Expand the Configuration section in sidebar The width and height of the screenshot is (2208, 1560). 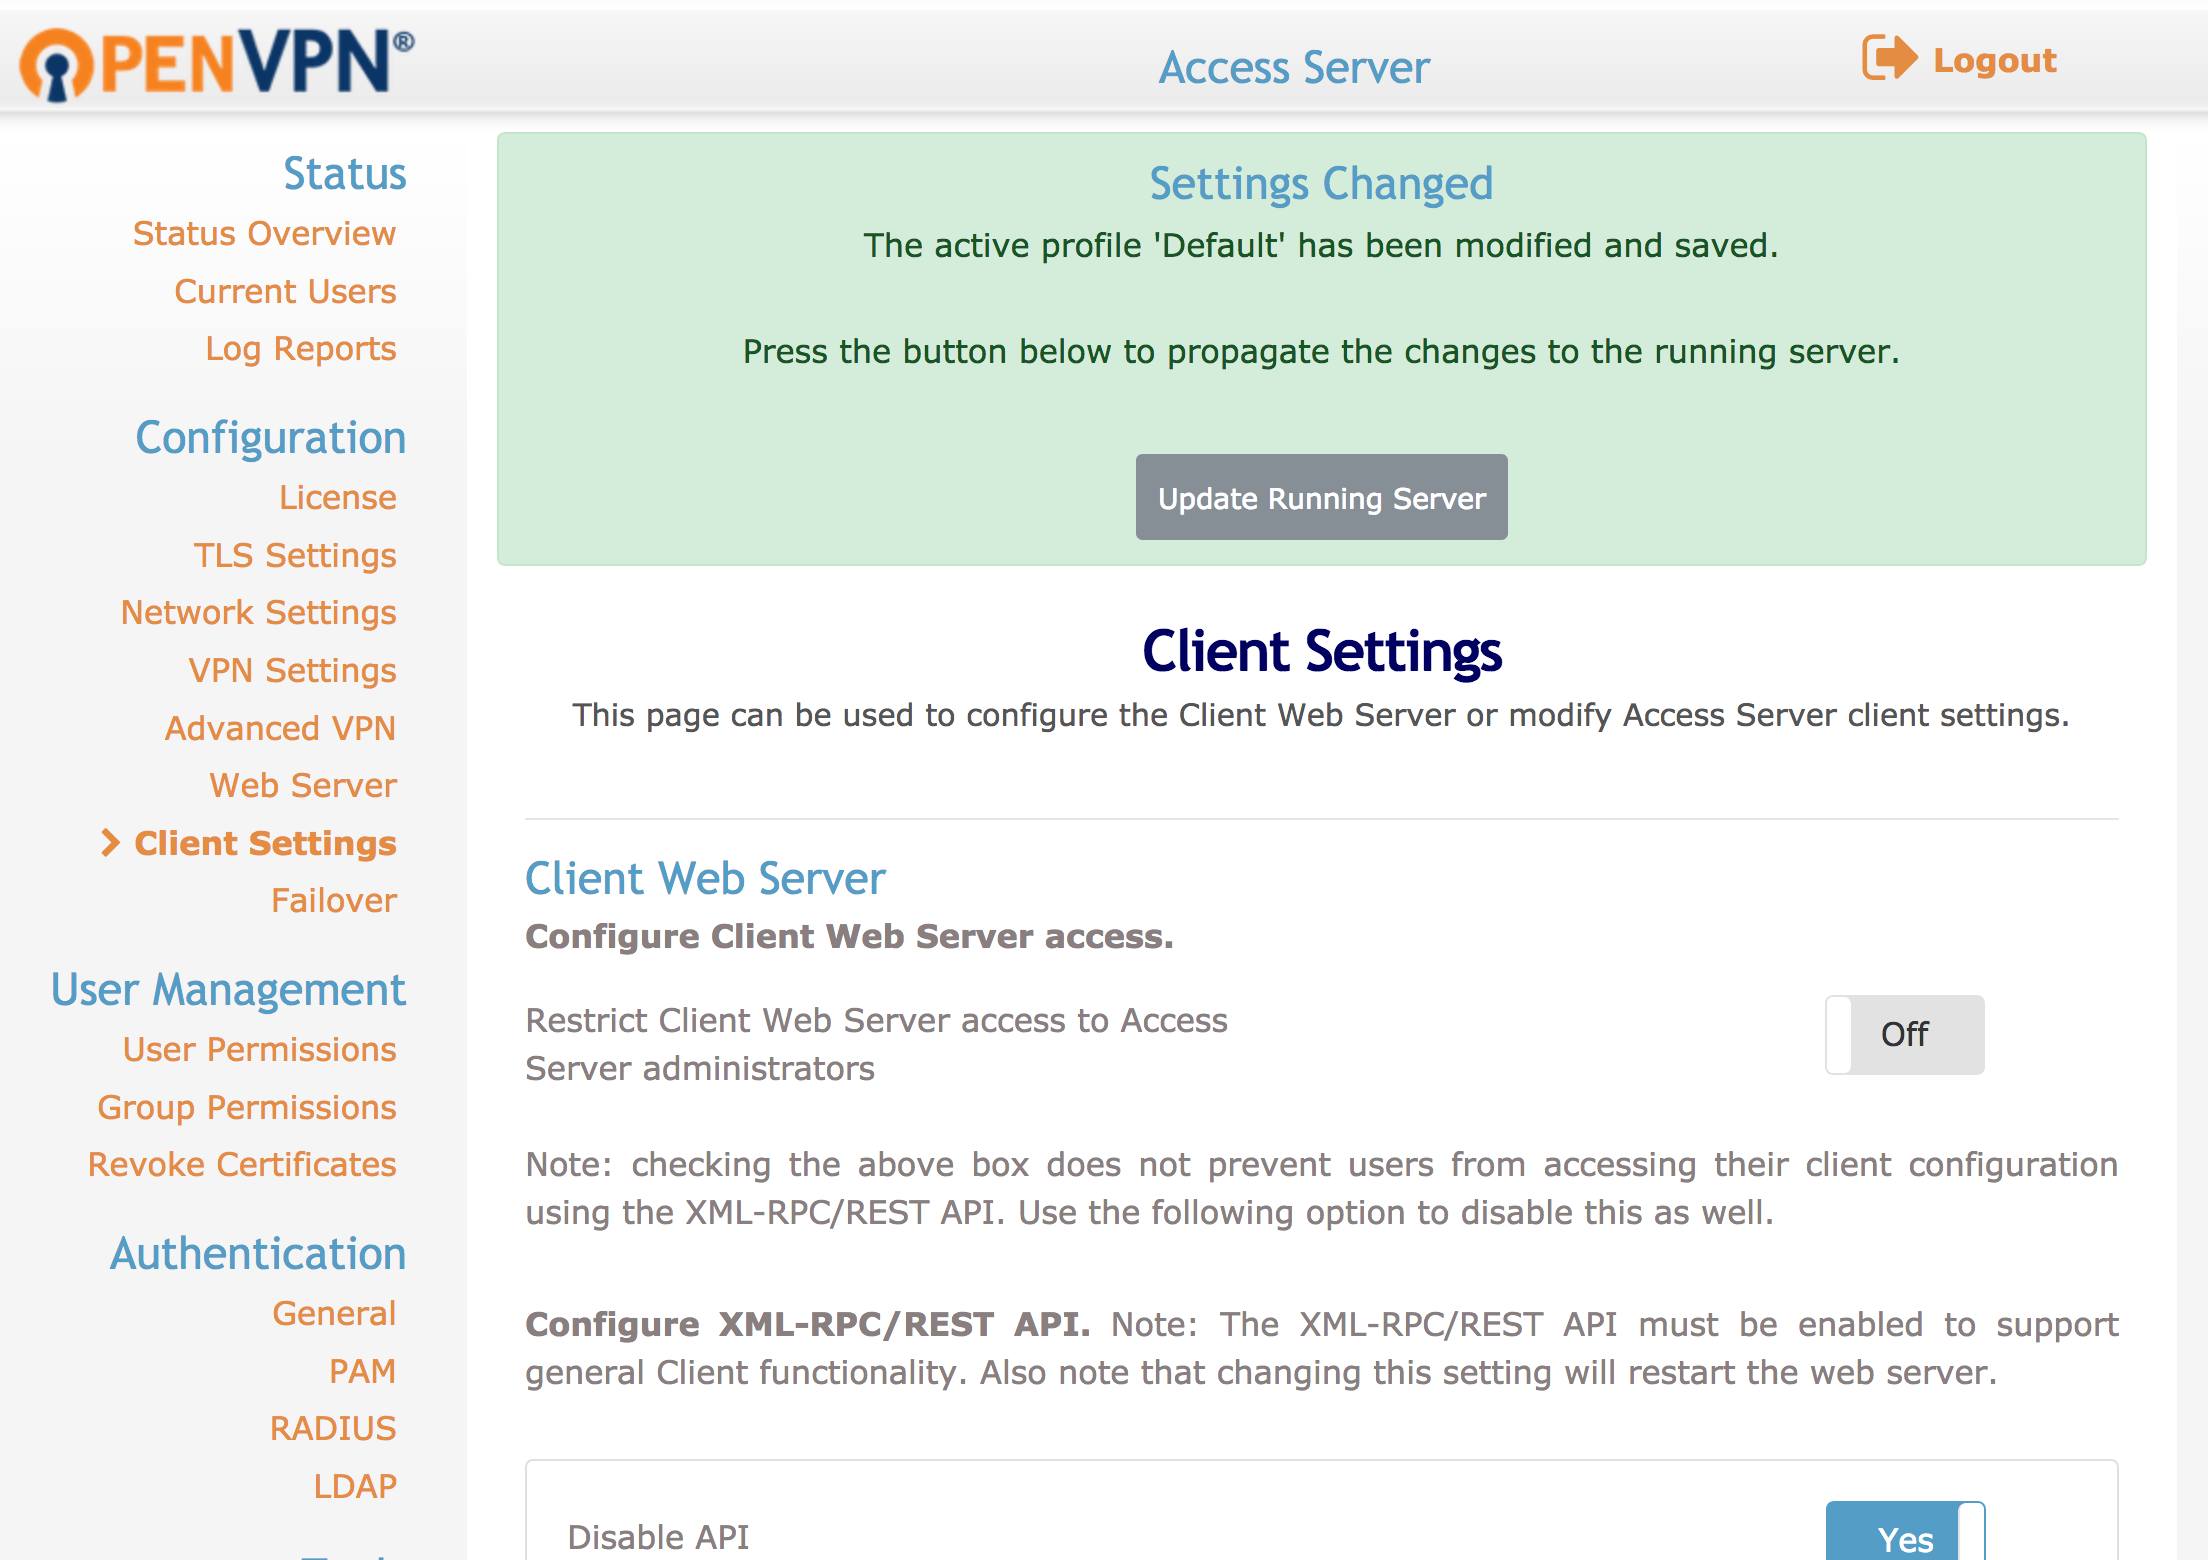[272, 437]
